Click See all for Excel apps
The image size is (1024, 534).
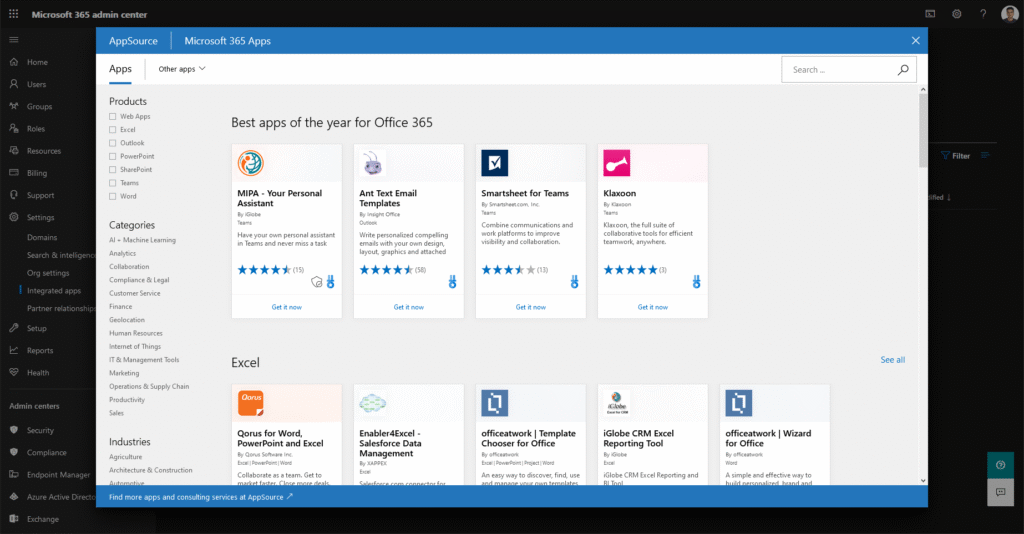(x=893, y=360)
